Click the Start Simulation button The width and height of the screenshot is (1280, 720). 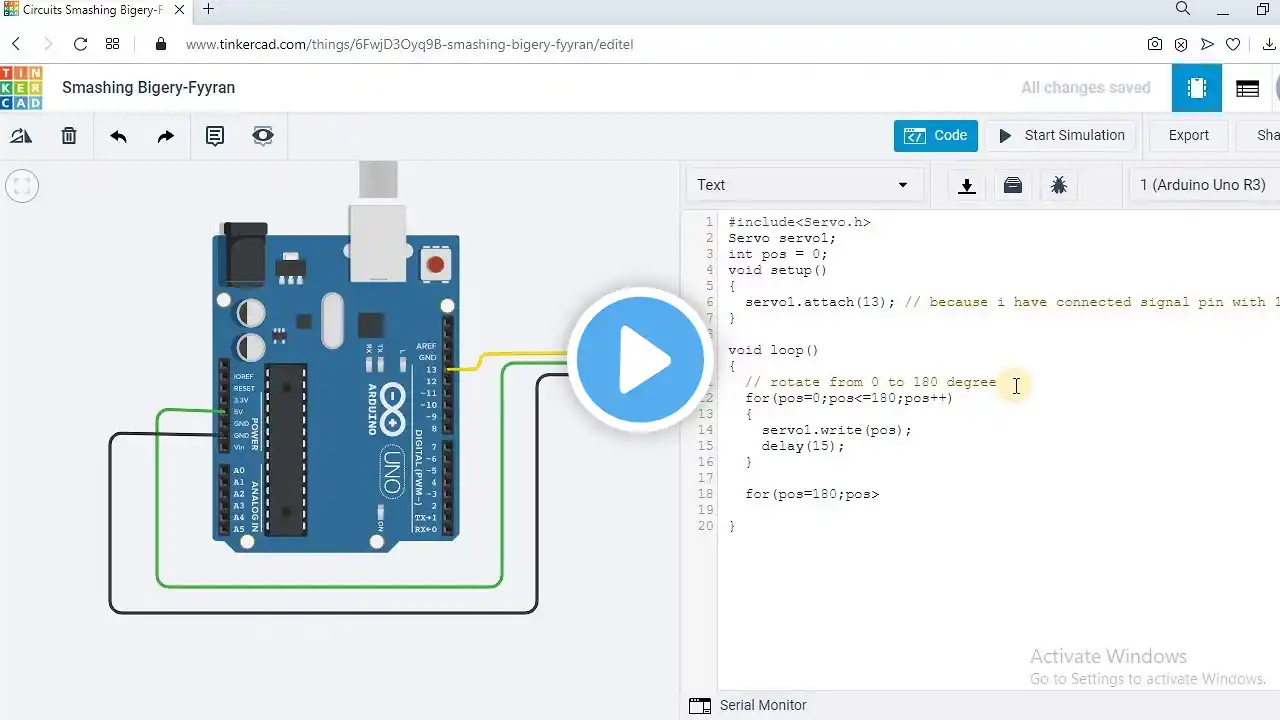point(1061,136)
